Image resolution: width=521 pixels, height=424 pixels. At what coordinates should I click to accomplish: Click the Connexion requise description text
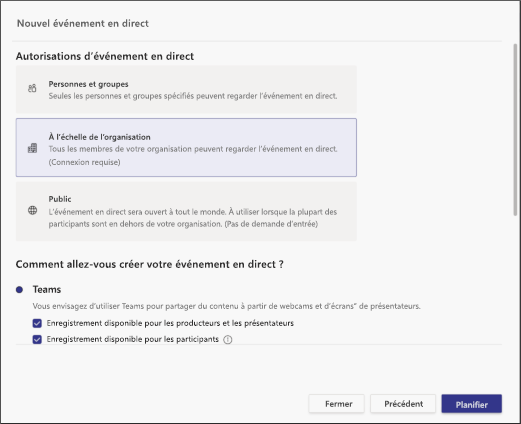coord(84,162)
